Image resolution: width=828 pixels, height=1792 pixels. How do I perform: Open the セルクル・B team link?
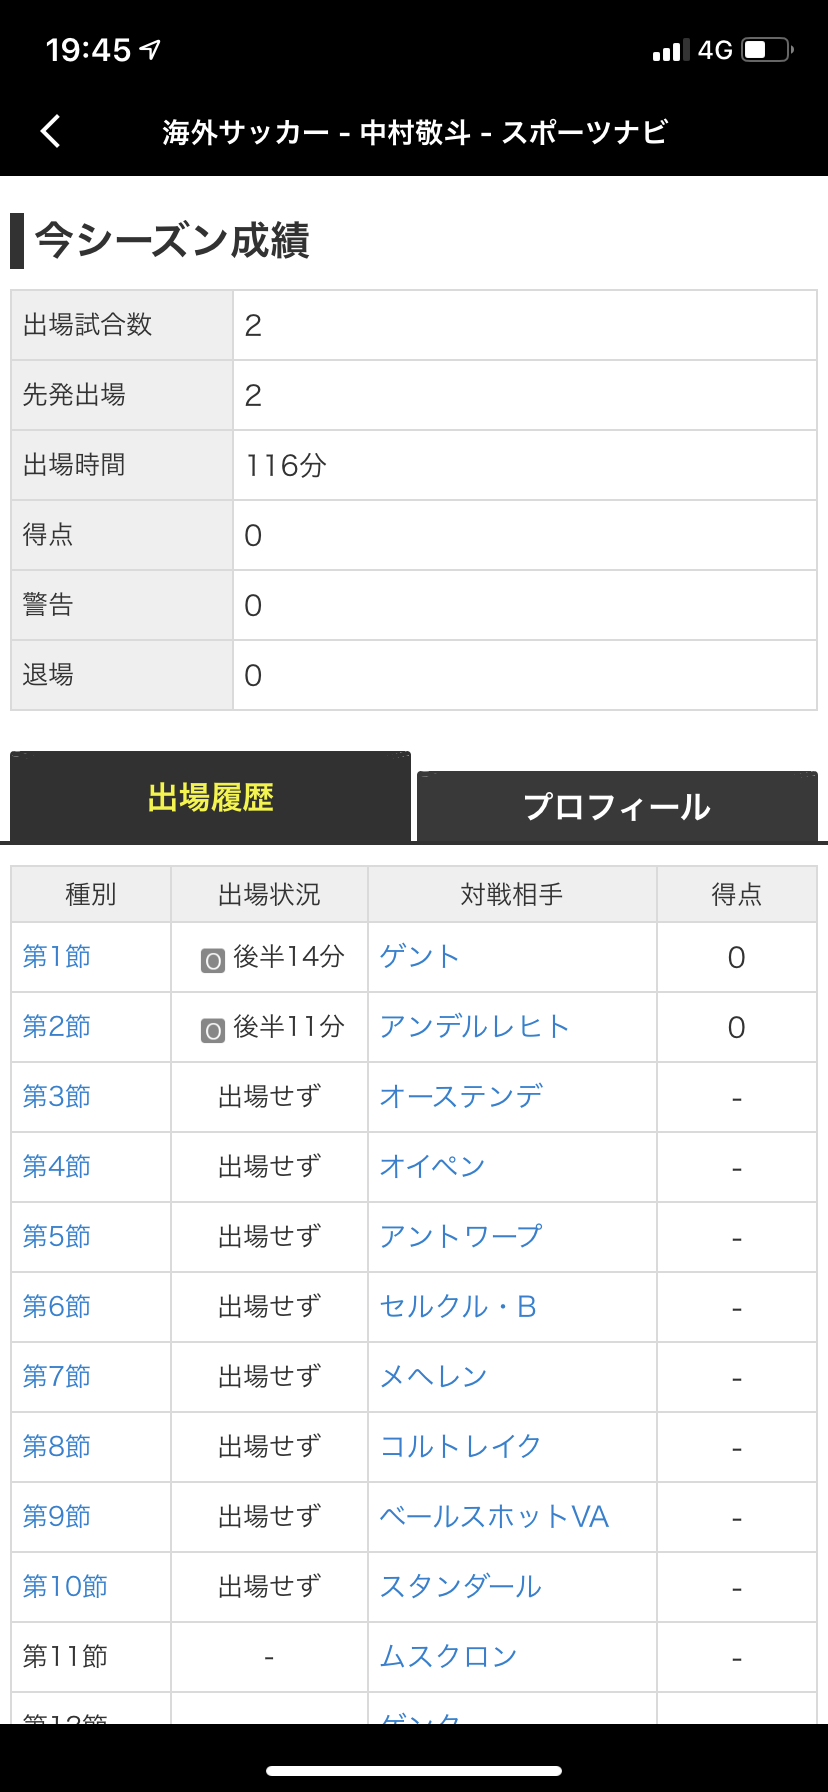click(458, 1307)
